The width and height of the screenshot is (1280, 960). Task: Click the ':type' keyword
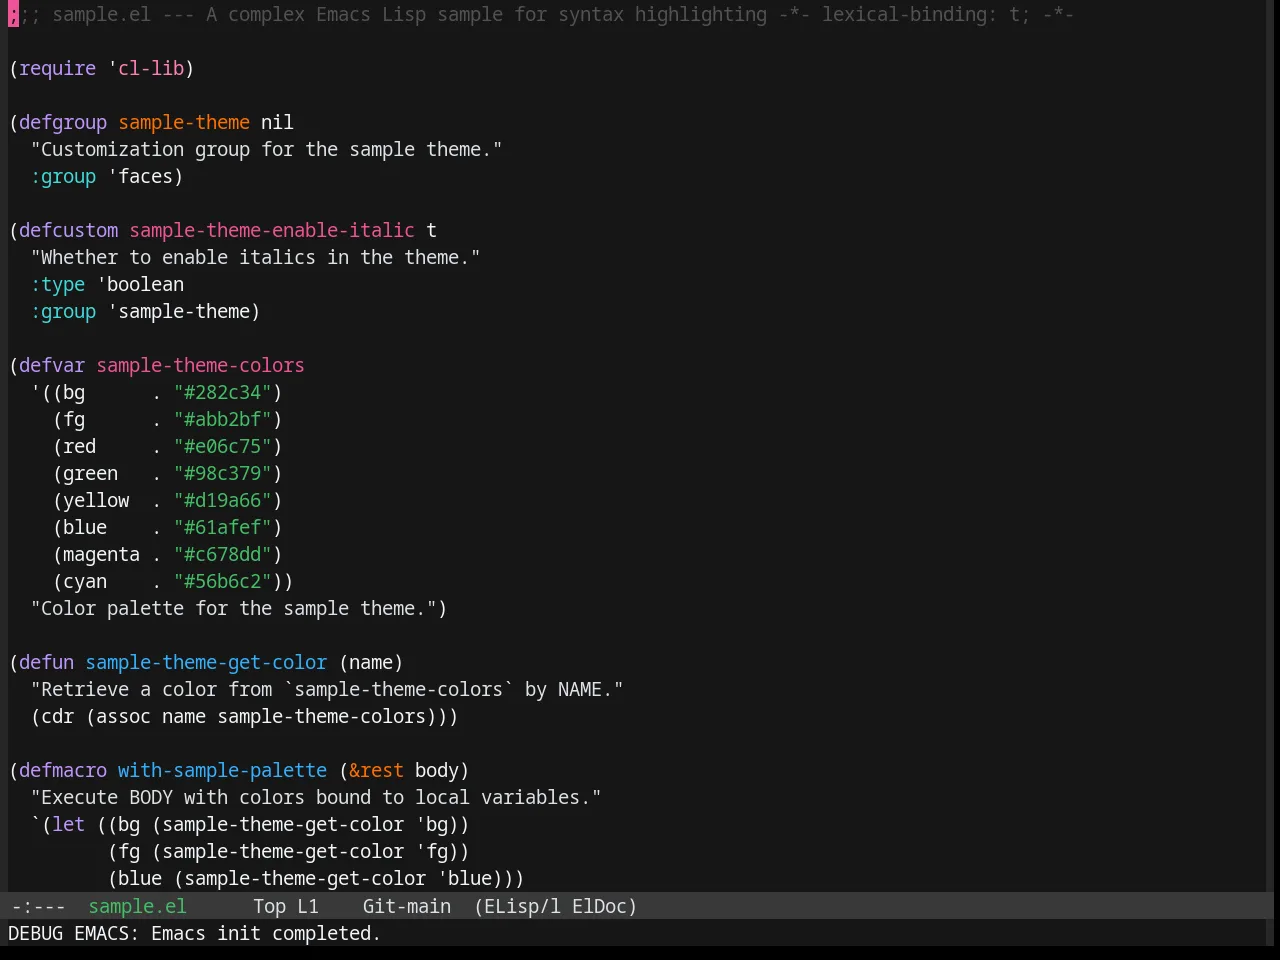click(x=58, y=284)
